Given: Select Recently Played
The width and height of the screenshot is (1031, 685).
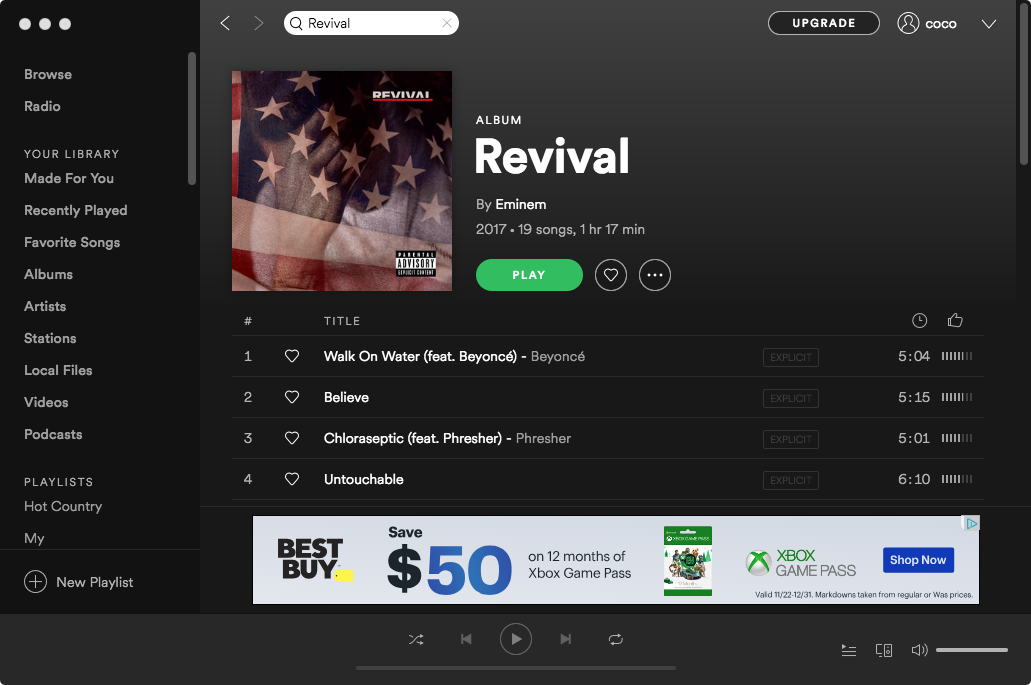Looking at the screenshot, I should pyautogui.click(x=76, y=210).
